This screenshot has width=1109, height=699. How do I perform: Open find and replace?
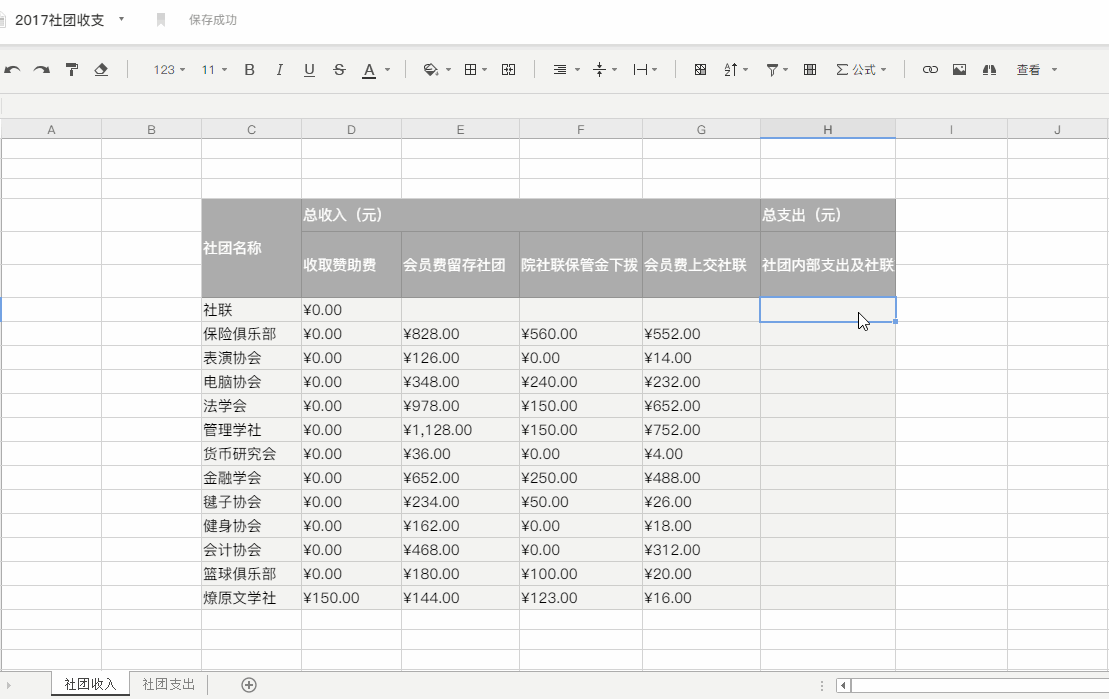(x=990, y=70)
